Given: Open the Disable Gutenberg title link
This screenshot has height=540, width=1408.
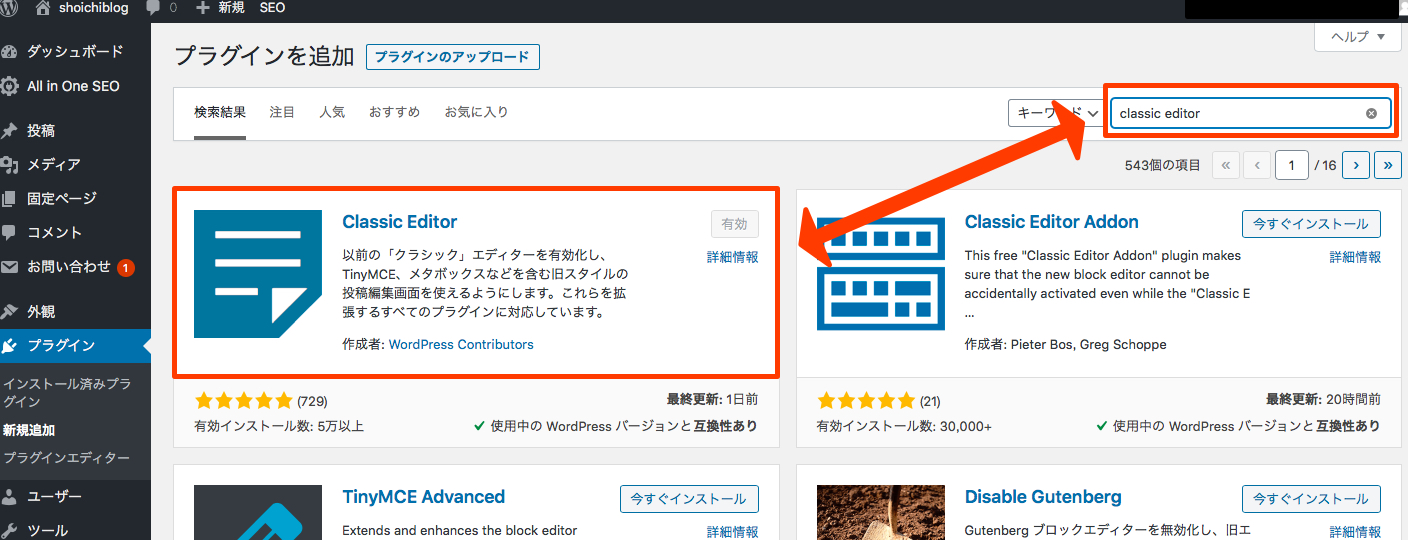Looking at the screenshot, I should 1043,497.
